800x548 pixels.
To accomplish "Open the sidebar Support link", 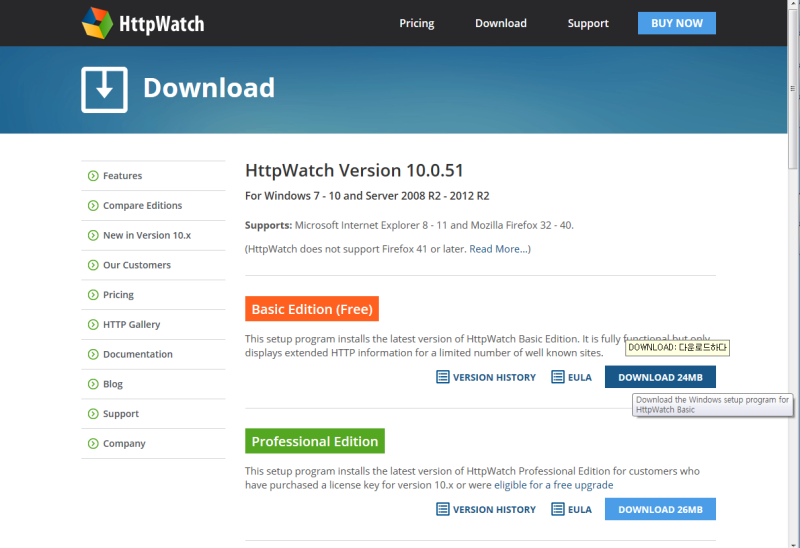I will (x=121, y=414).
